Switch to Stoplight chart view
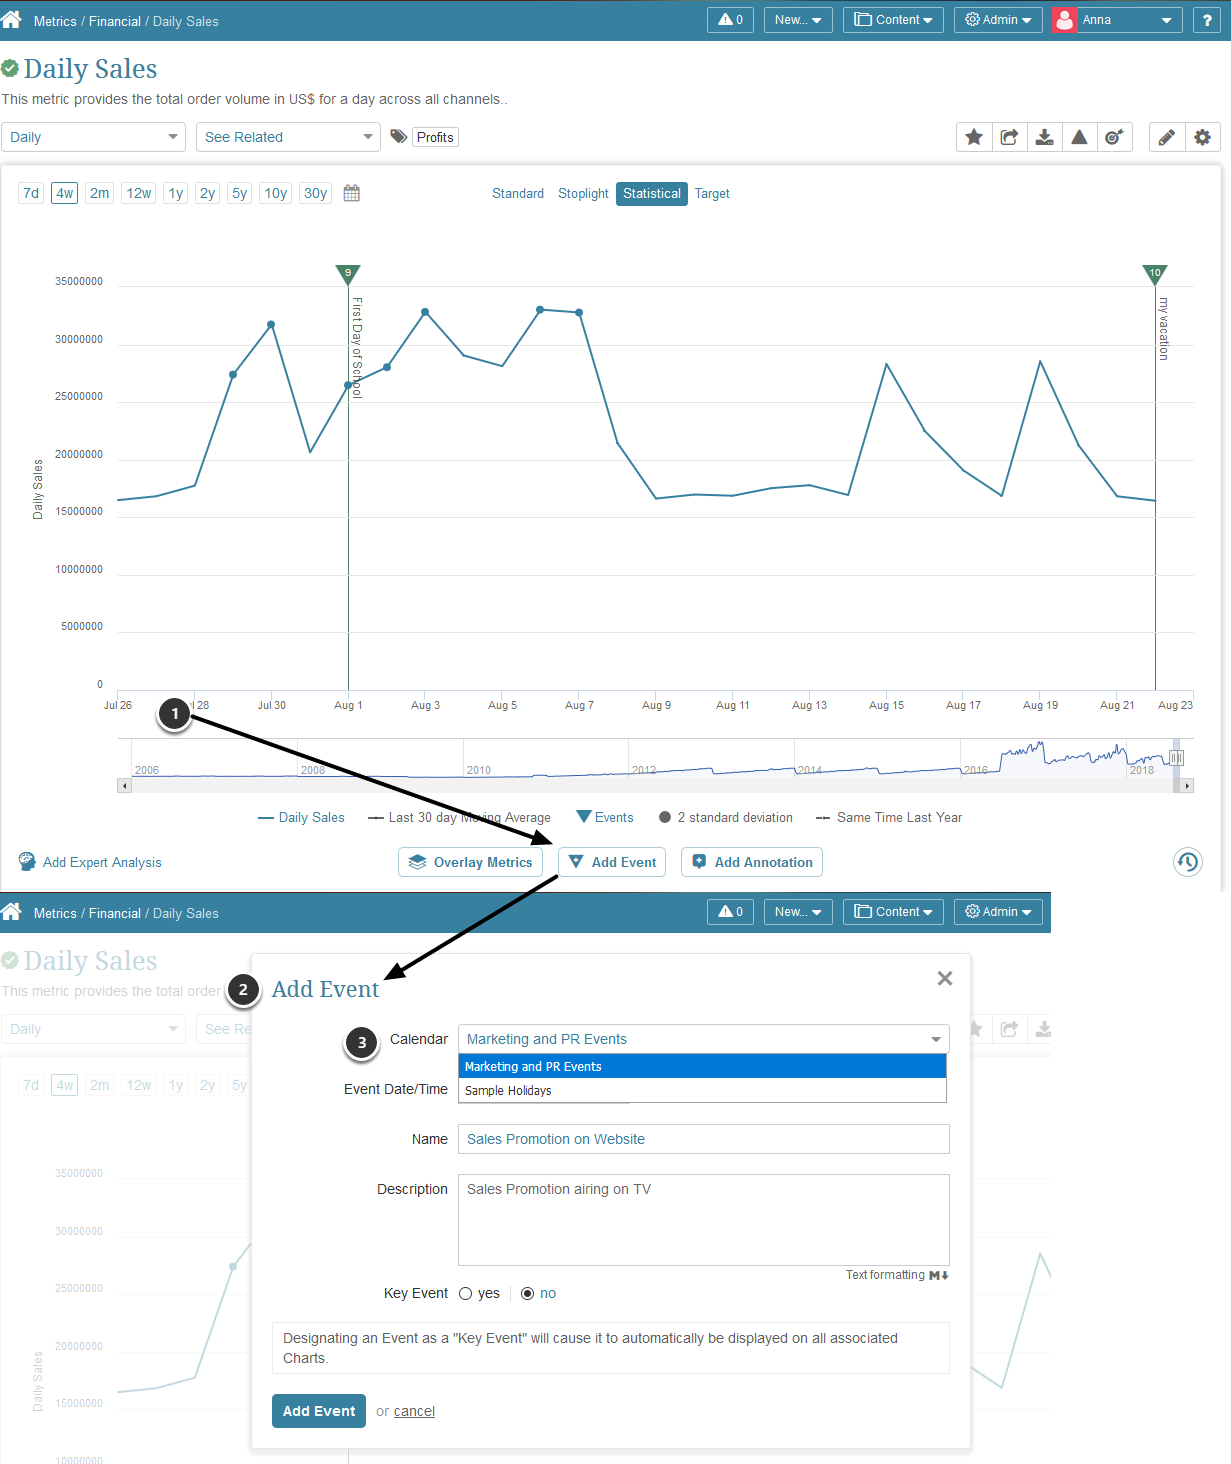Screen dimensions: 1231x1464 [x=583, y=193]
